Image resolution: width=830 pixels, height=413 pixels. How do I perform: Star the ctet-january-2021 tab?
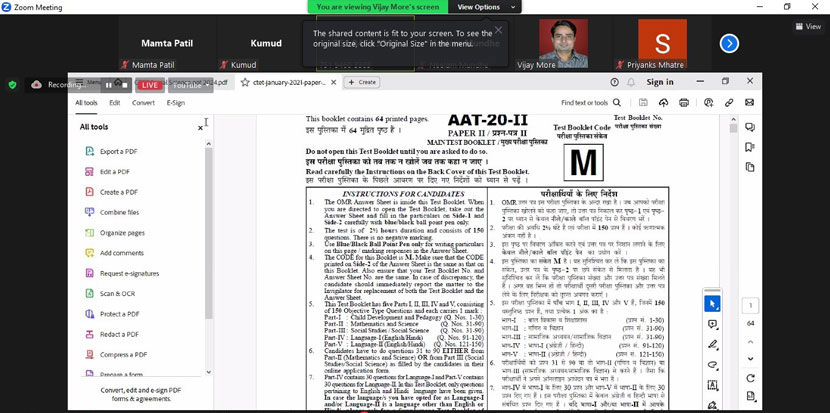pyautogui.click(x=245, y=82)
